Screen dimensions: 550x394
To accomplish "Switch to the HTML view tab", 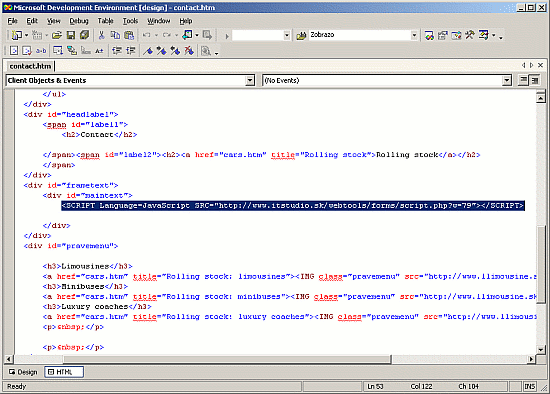I will 64,372.
